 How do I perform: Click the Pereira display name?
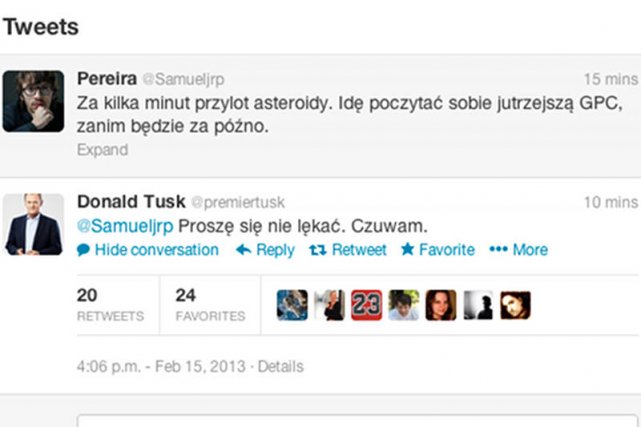coord(107,78)
